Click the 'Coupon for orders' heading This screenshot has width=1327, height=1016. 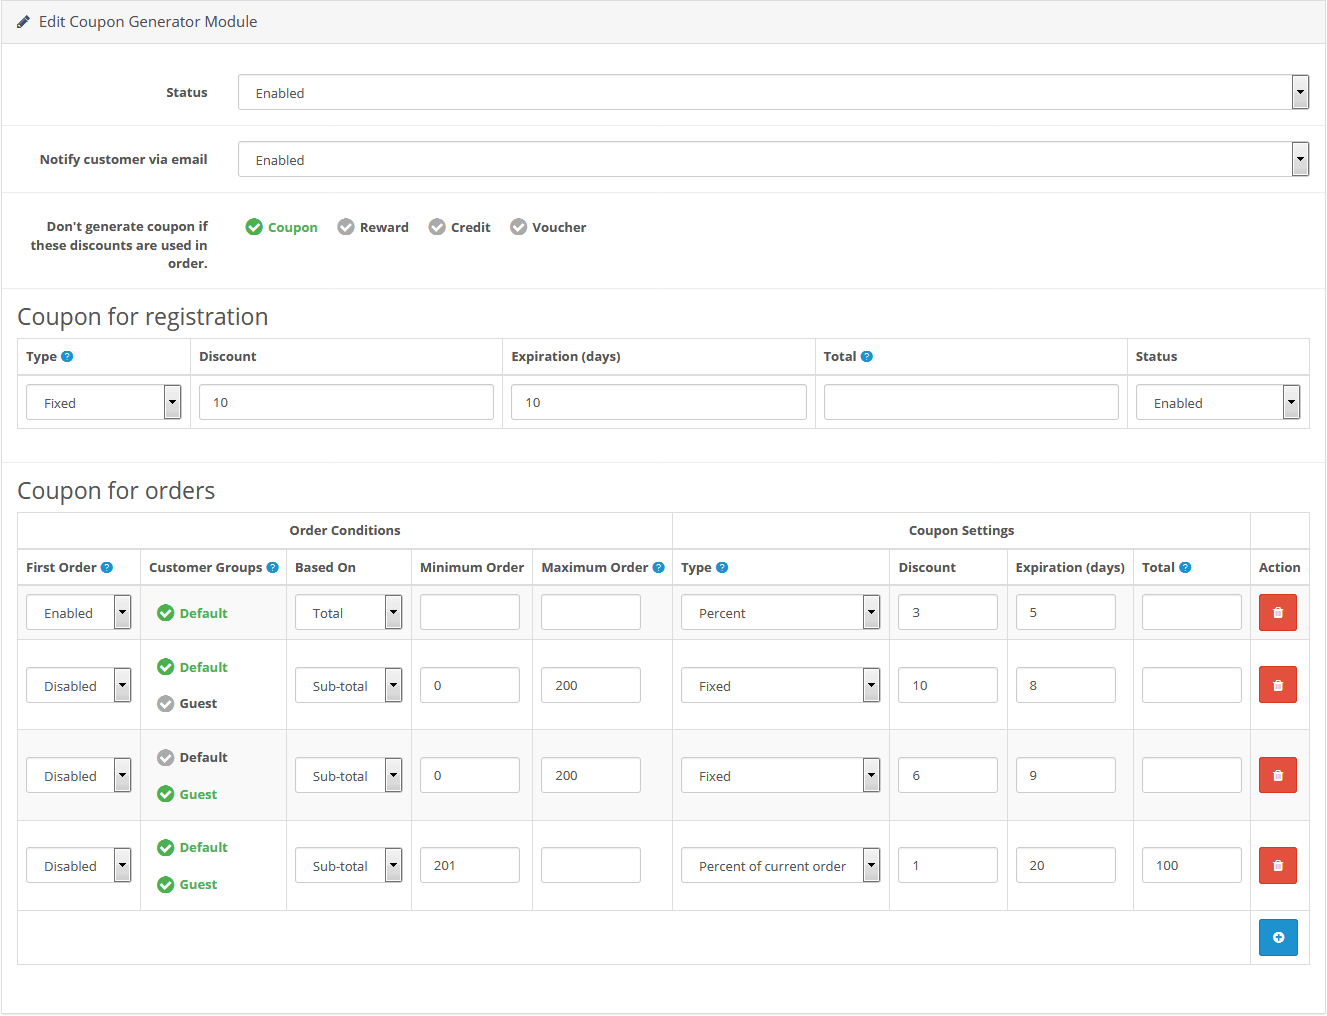pos(116,491)
